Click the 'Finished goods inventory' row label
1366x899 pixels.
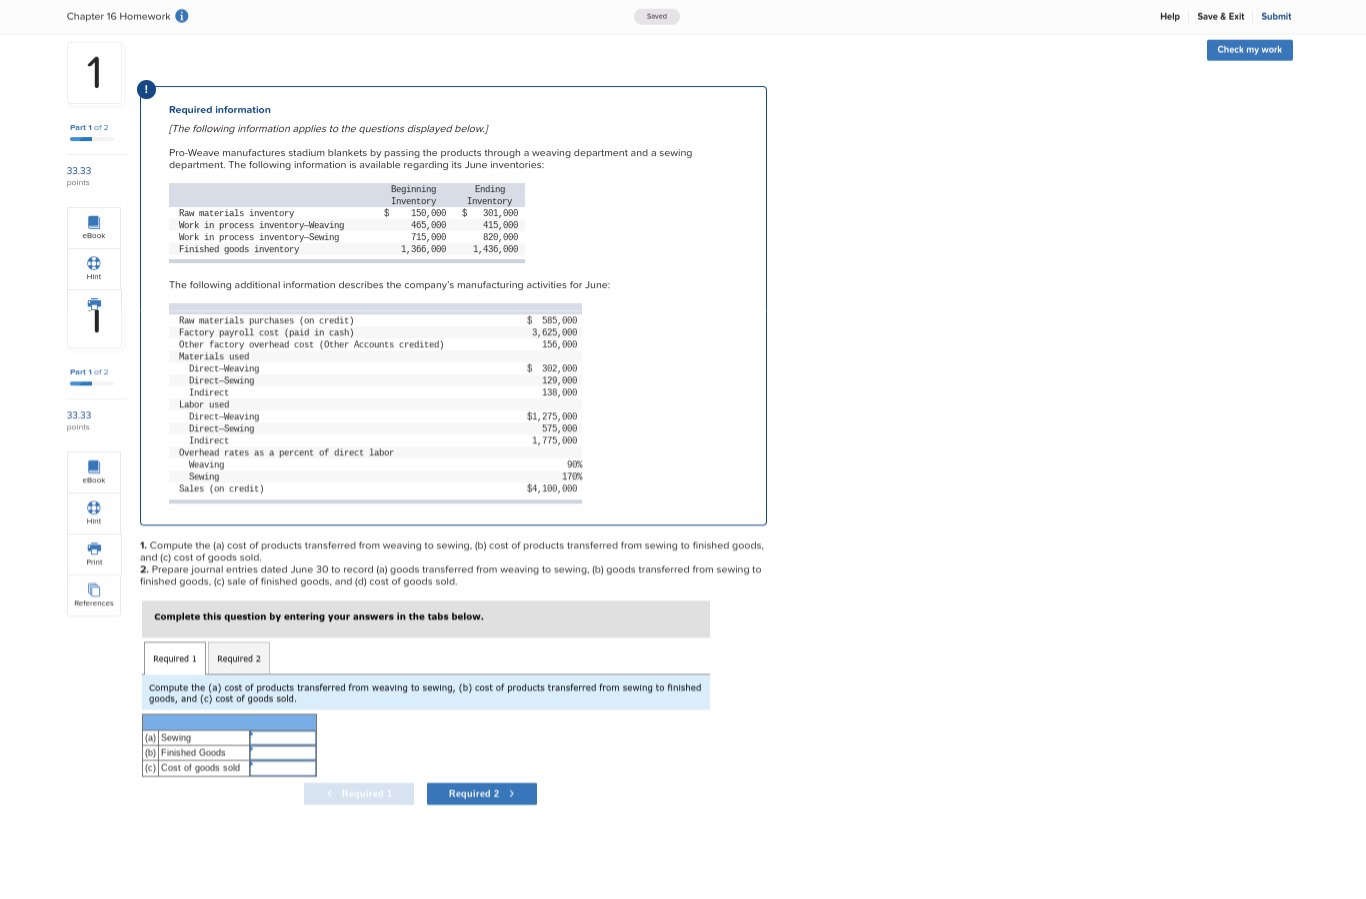pos(239,249)
